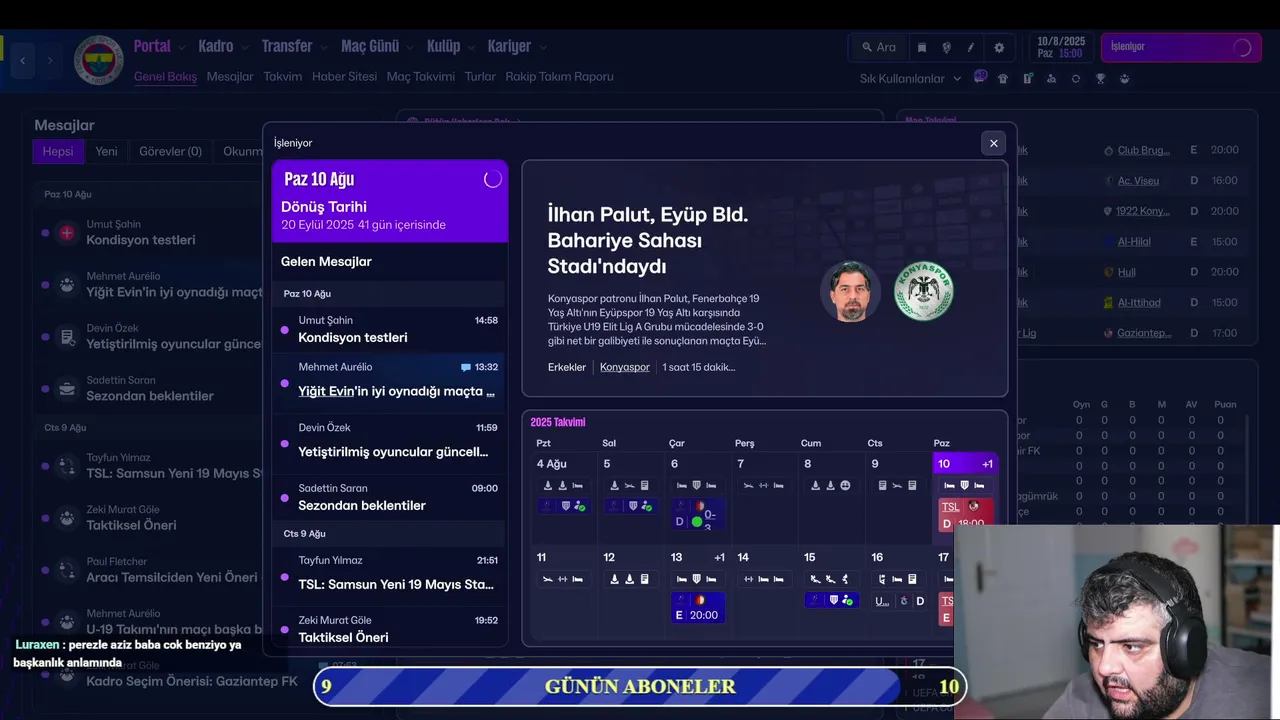Click the İşleniyor progress button
Viewport: 1280px width, 720px height.
[1181, 47]
